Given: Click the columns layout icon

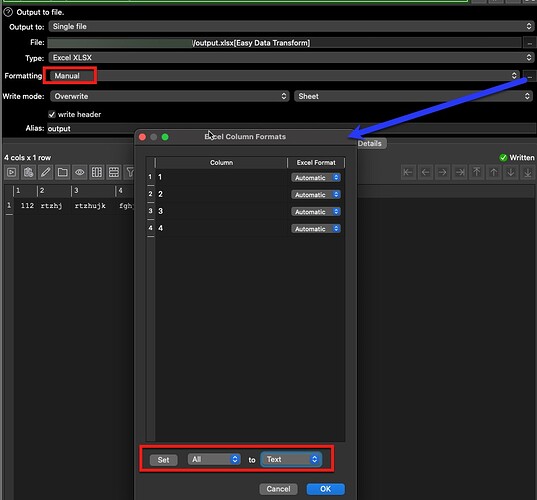Looking at the screenshot, I should [x=97, y=172].
